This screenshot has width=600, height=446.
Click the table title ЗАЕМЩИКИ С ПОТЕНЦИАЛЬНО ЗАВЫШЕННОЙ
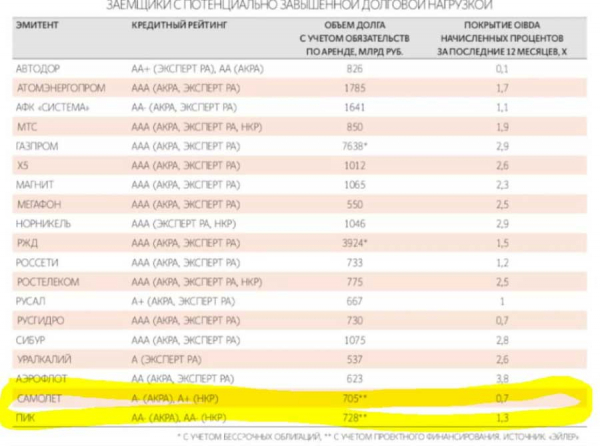point(300,5)
